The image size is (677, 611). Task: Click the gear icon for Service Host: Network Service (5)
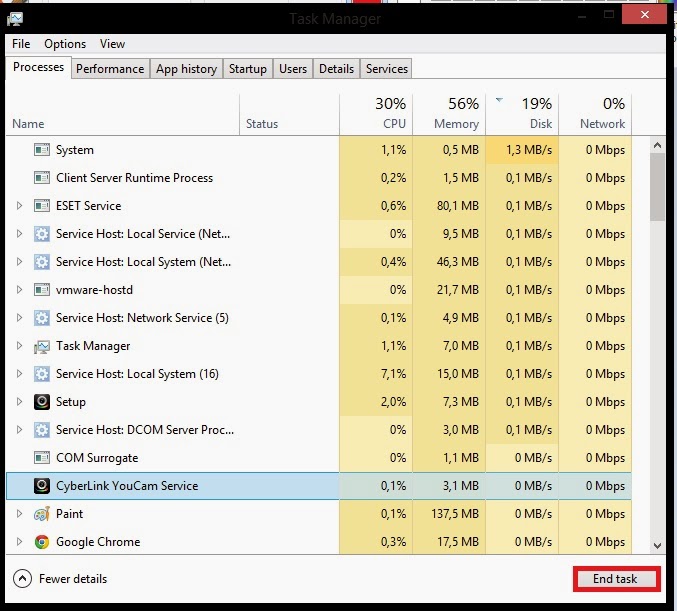pos(42,318)
